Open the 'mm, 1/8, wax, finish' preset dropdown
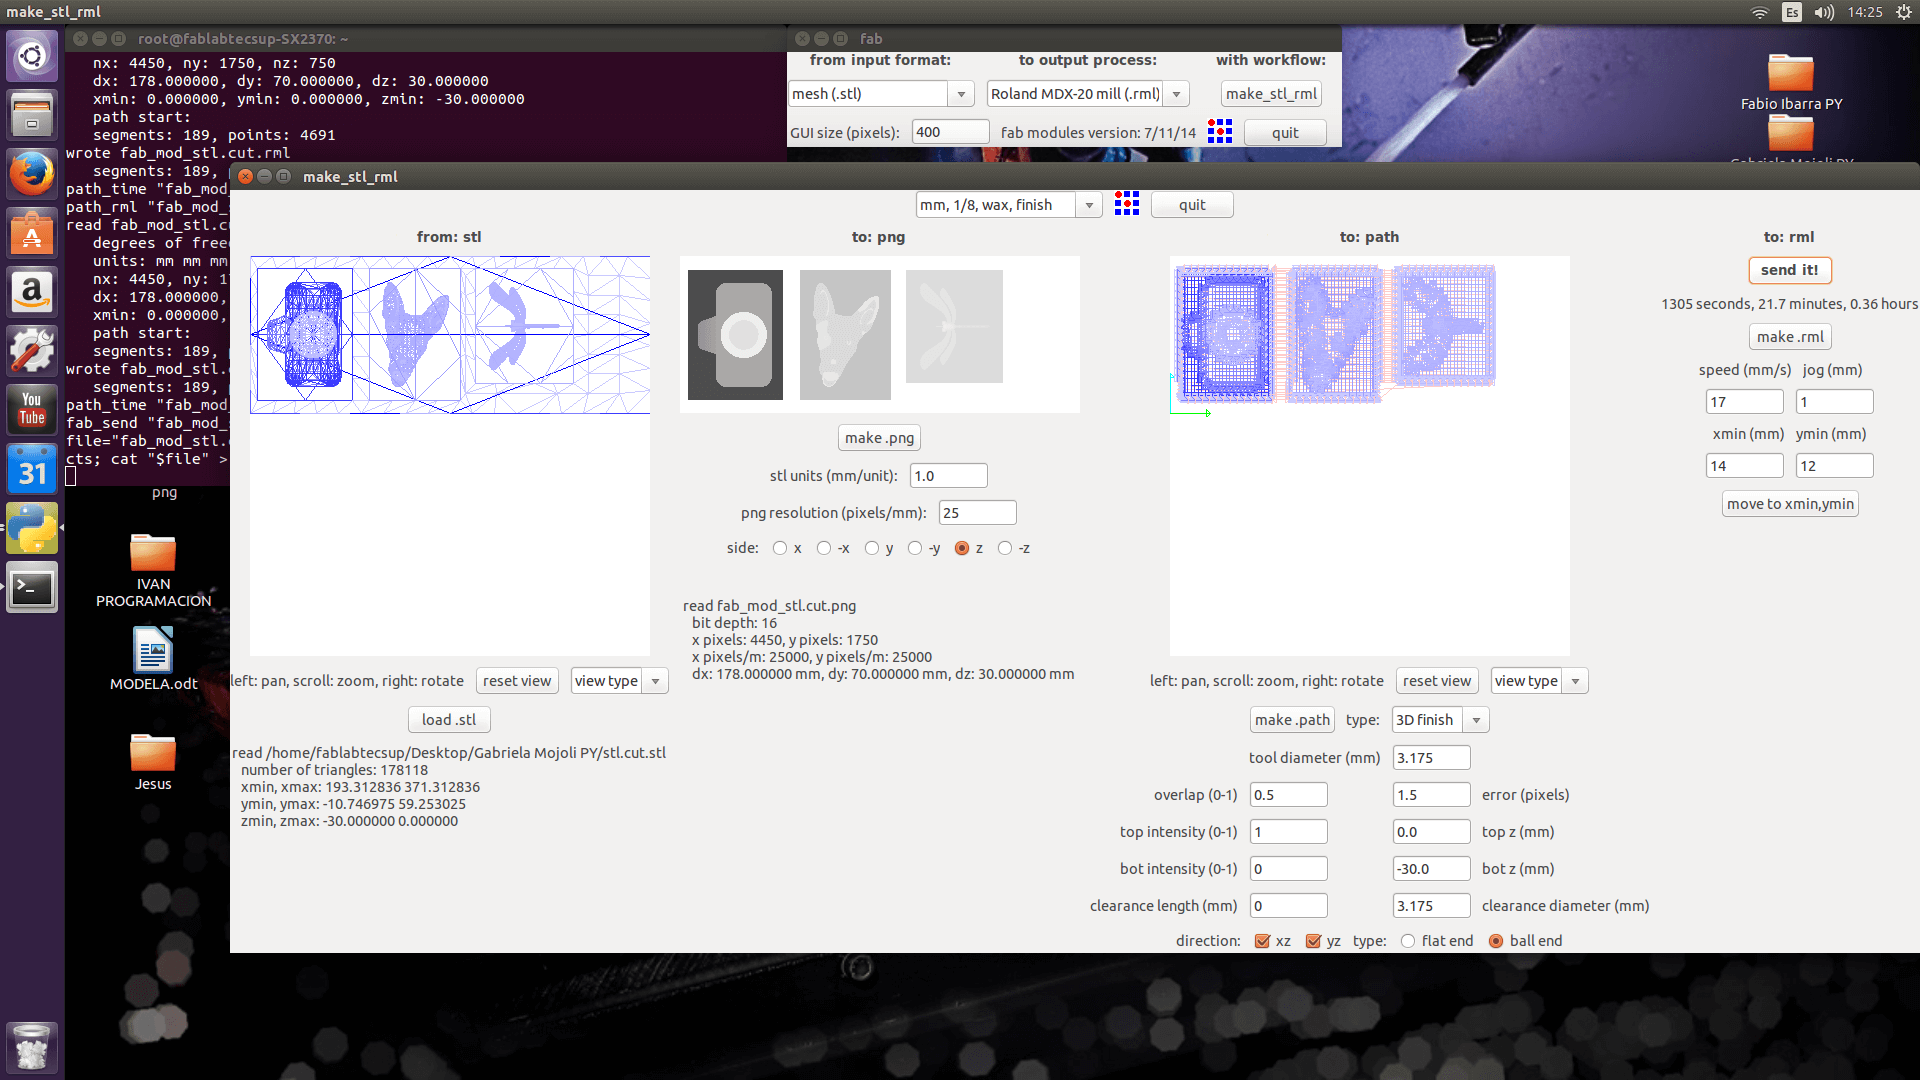 coord(1009,205)
